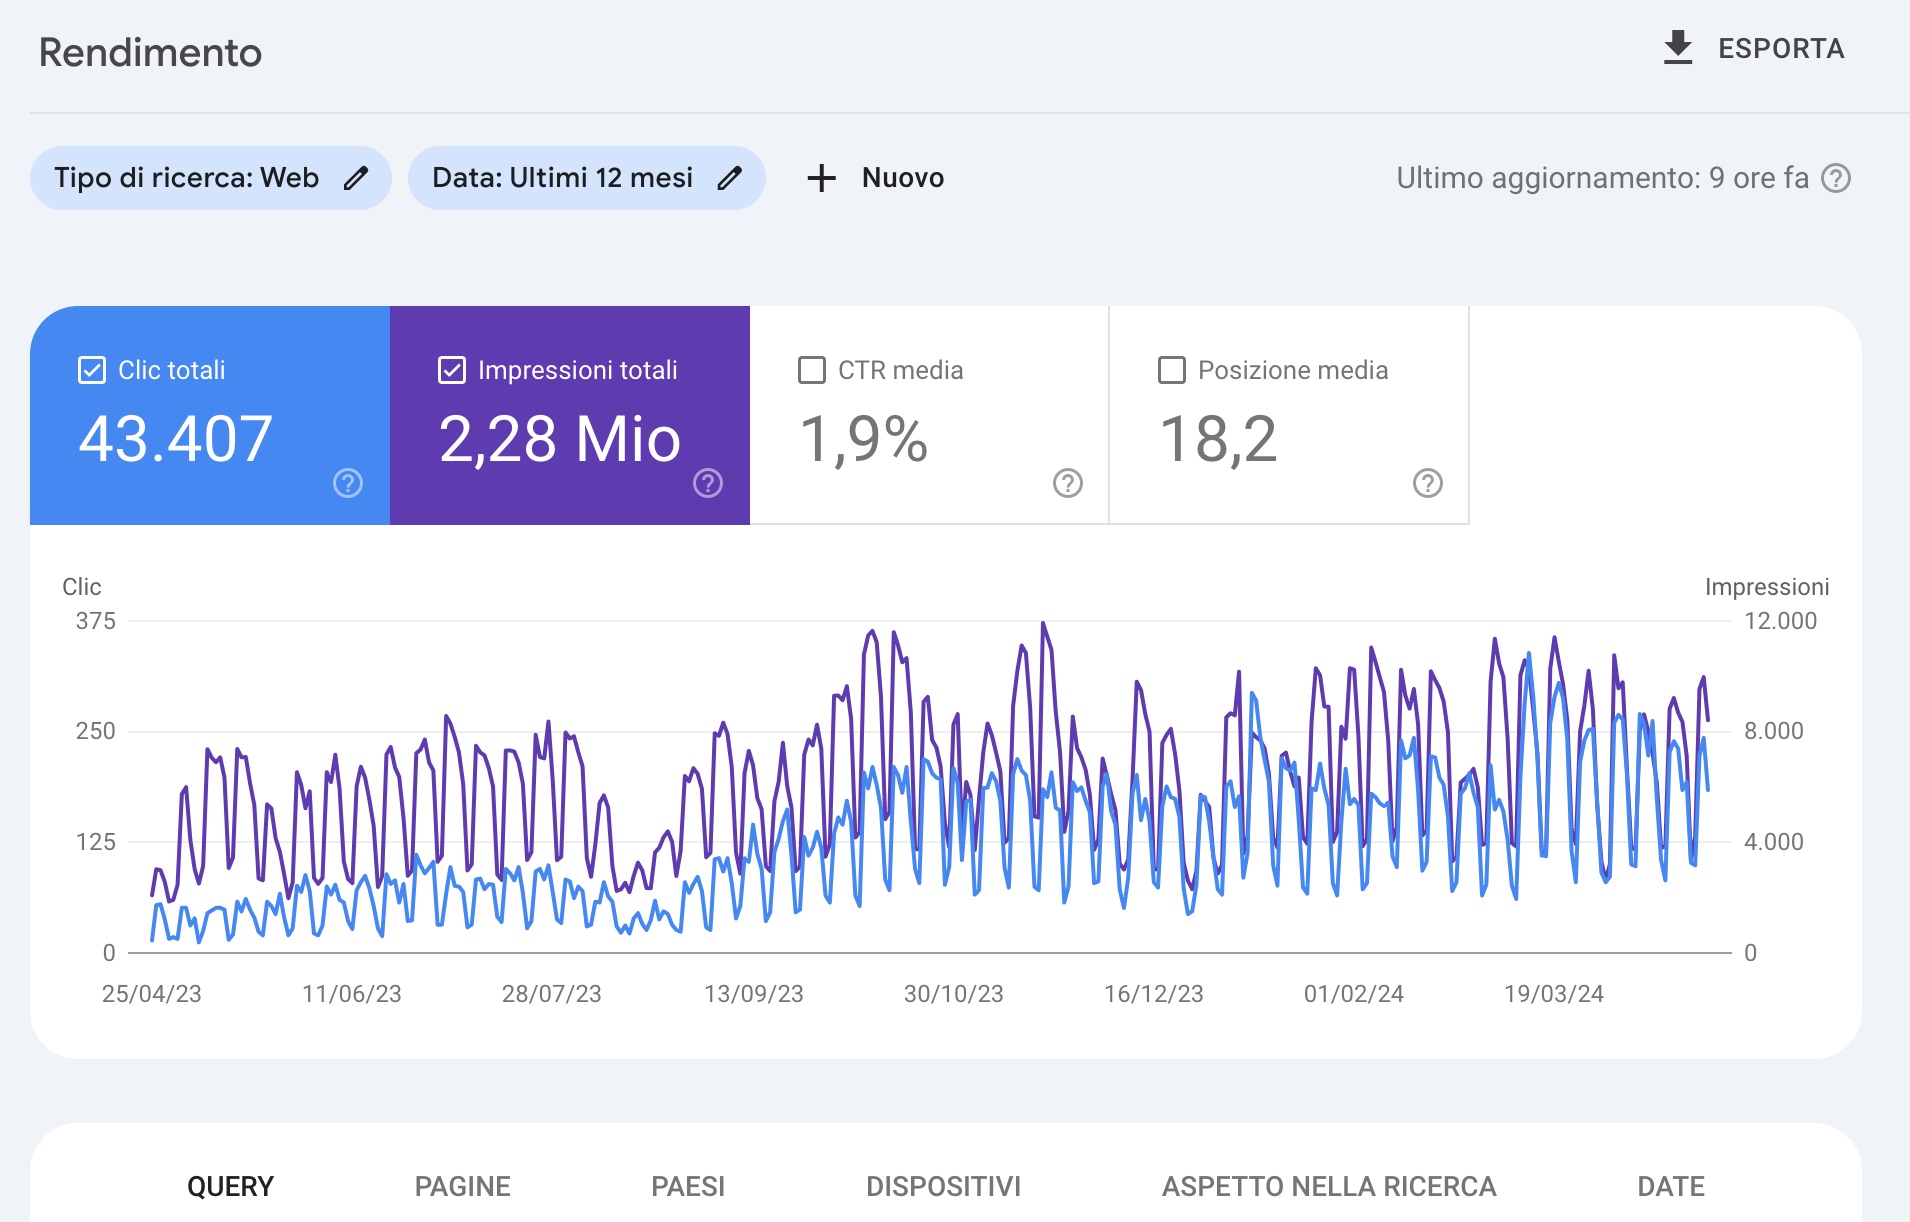Click the Clic axis title

82,587
